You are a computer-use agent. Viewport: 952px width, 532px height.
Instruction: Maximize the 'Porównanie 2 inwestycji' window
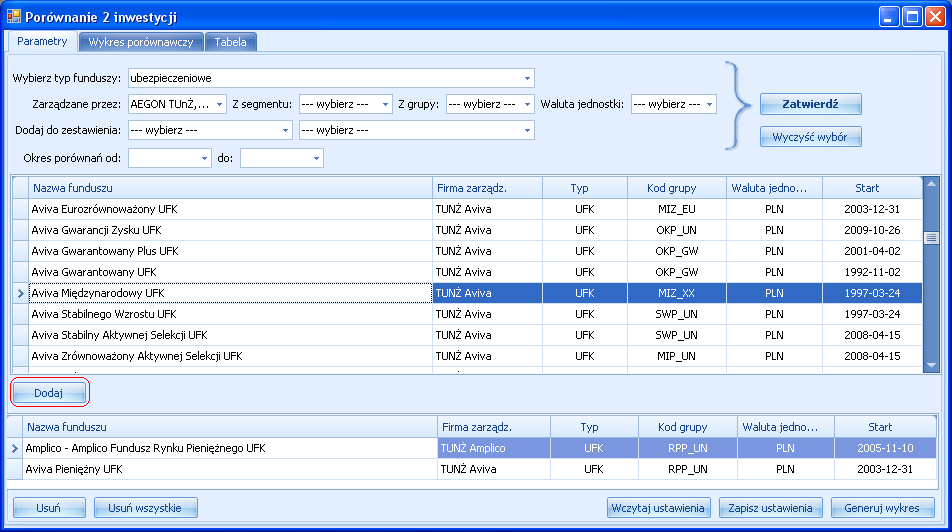912,16
